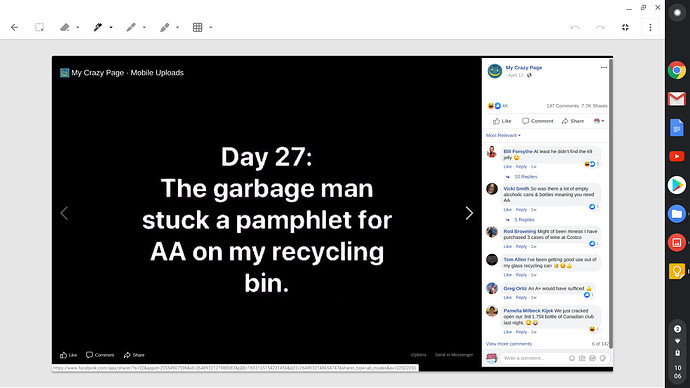Go to the next photo arrow
690x388 pixels.
(x=469, y=213)
